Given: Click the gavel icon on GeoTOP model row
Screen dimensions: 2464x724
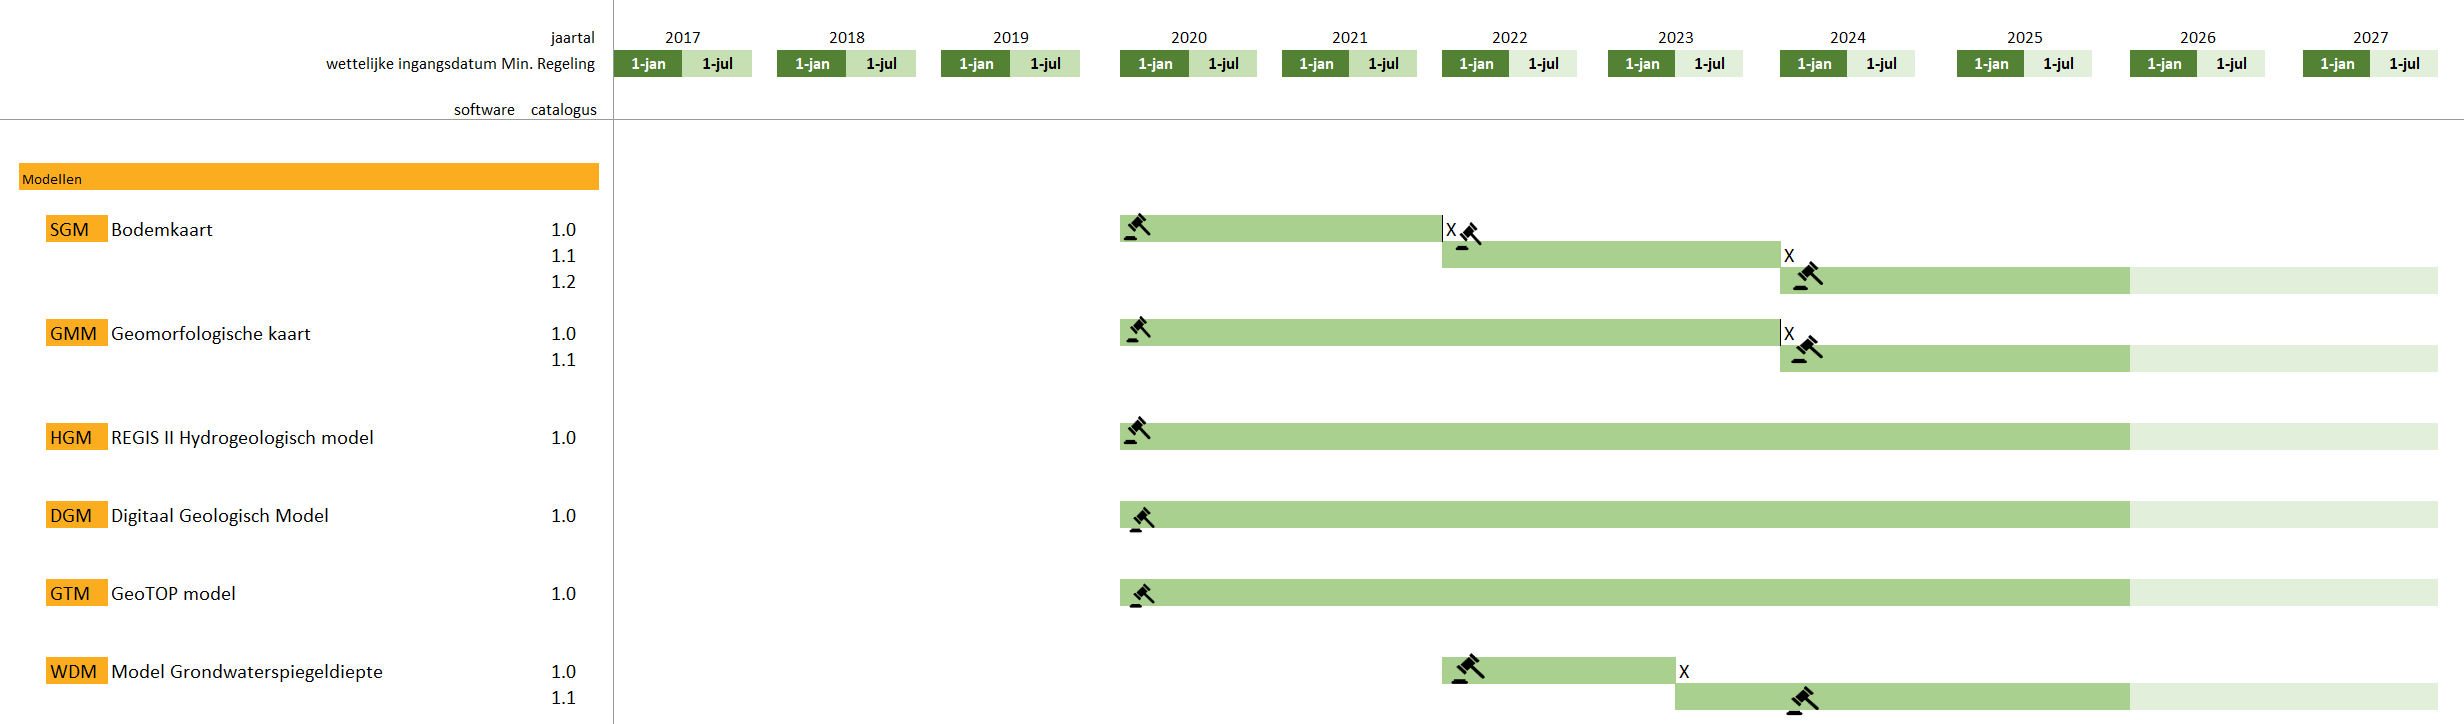Looking at the screenshot, I should (x=1142, y=596).
